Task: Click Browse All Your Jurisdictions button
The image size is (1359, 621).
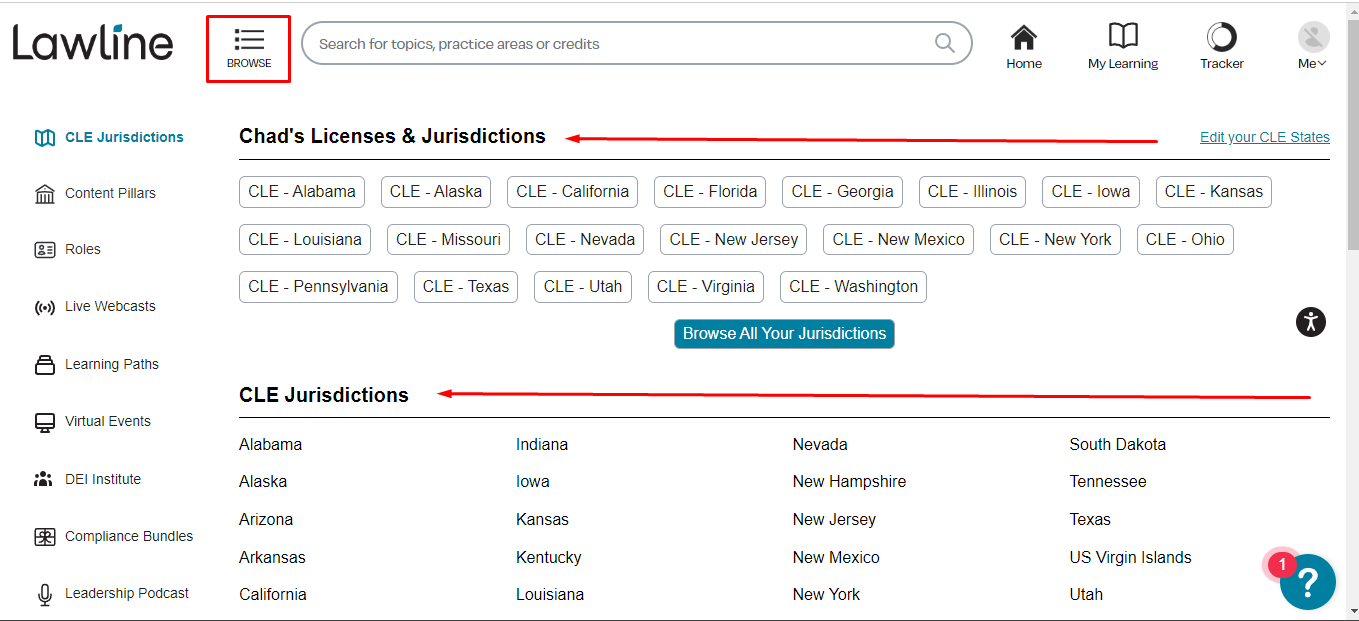Action: pos(784,334)
